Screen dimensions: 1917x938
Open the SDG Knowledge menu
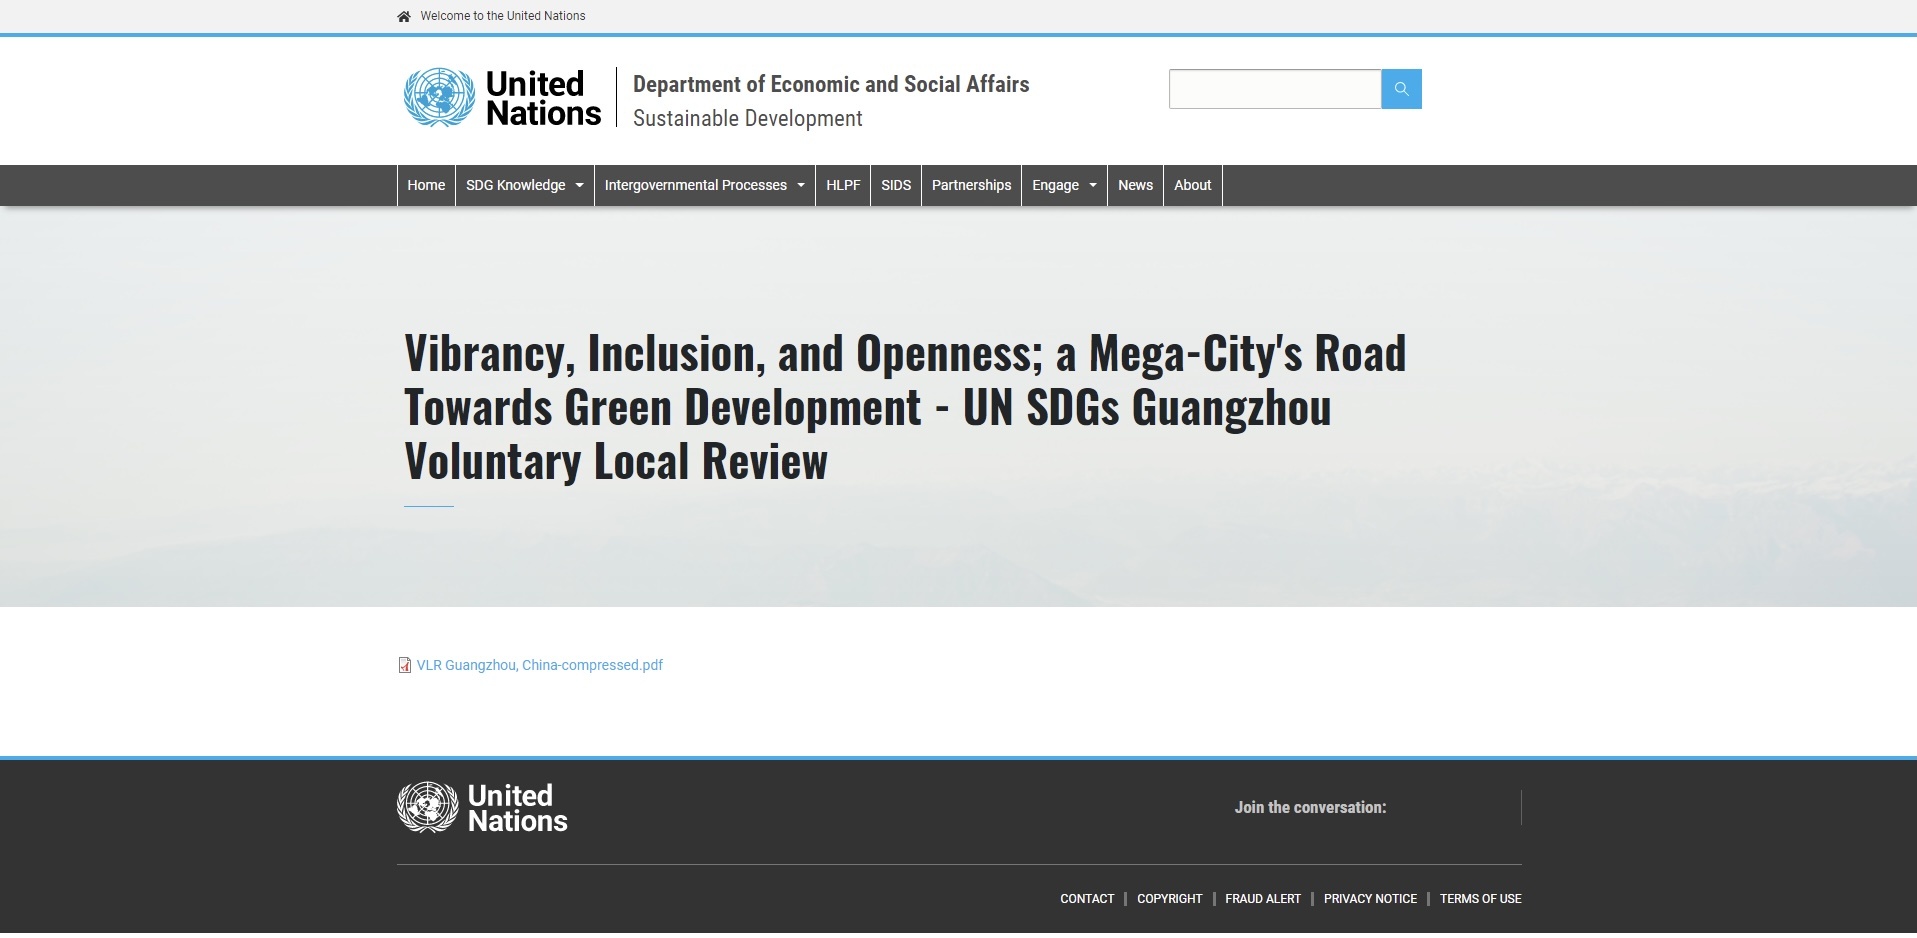(x=515, y=185)
